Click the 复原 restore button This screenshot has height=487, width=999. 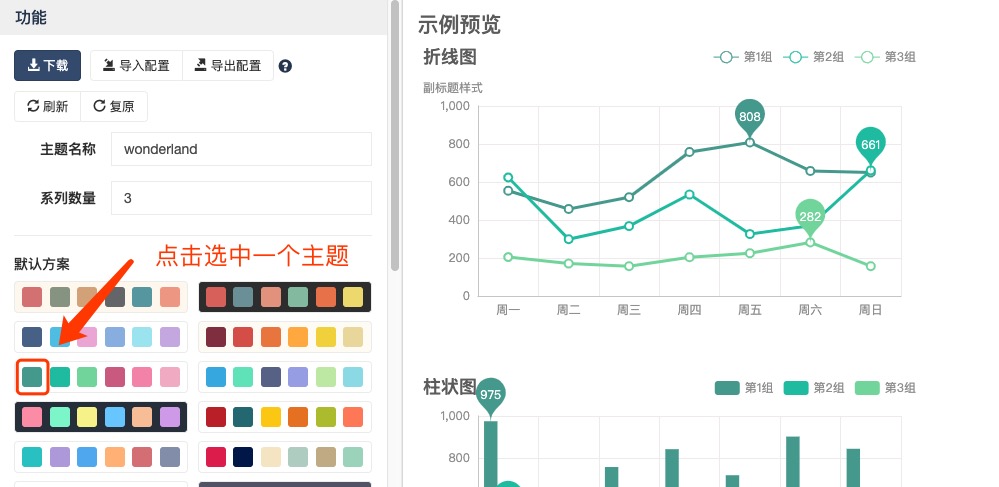114,107
